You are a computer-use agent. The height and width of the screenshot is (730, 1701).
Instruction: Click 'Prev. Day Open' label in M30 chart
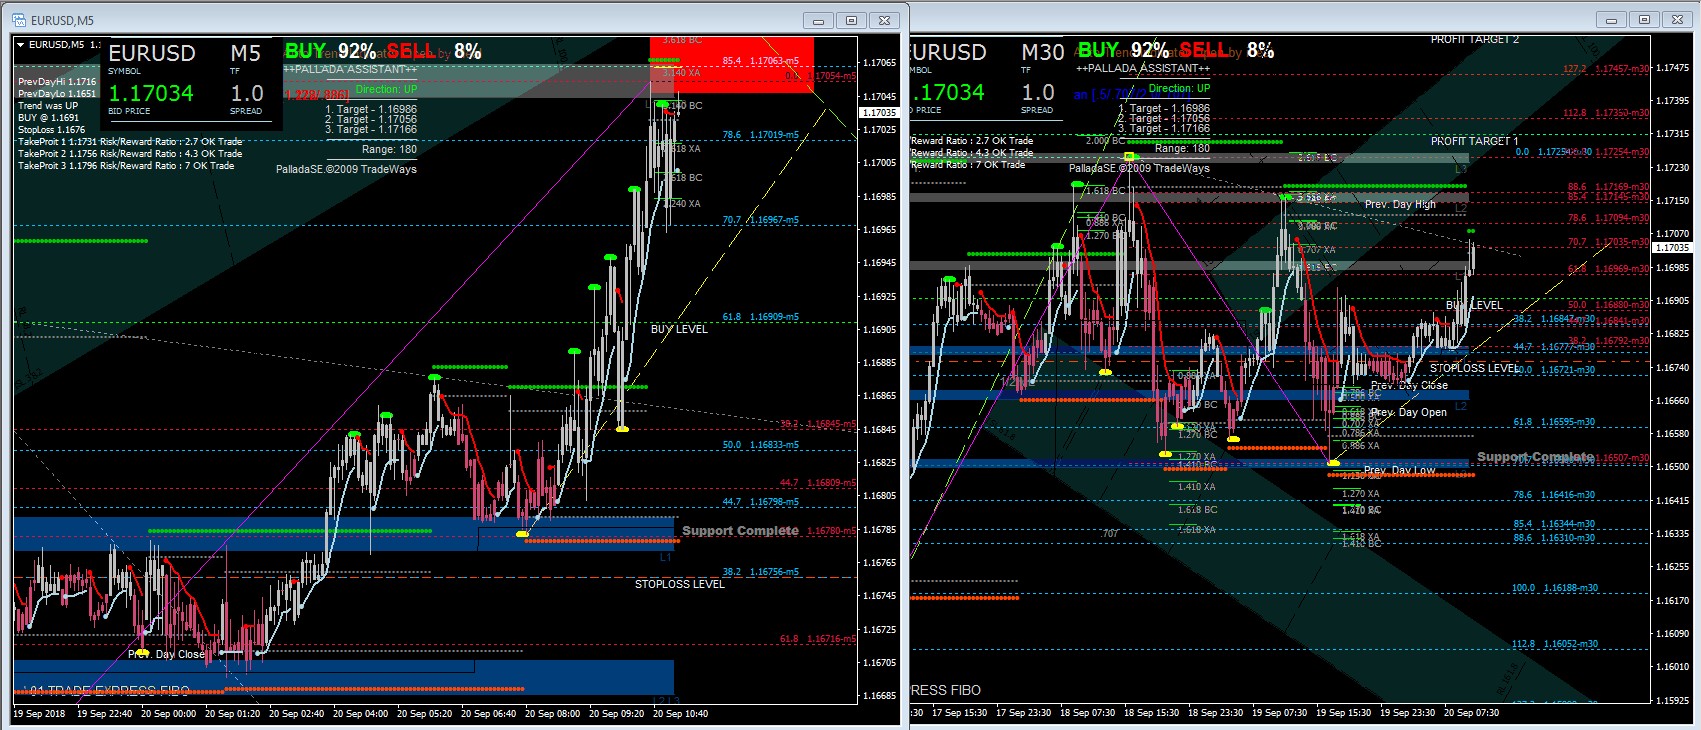point(1408,412)
